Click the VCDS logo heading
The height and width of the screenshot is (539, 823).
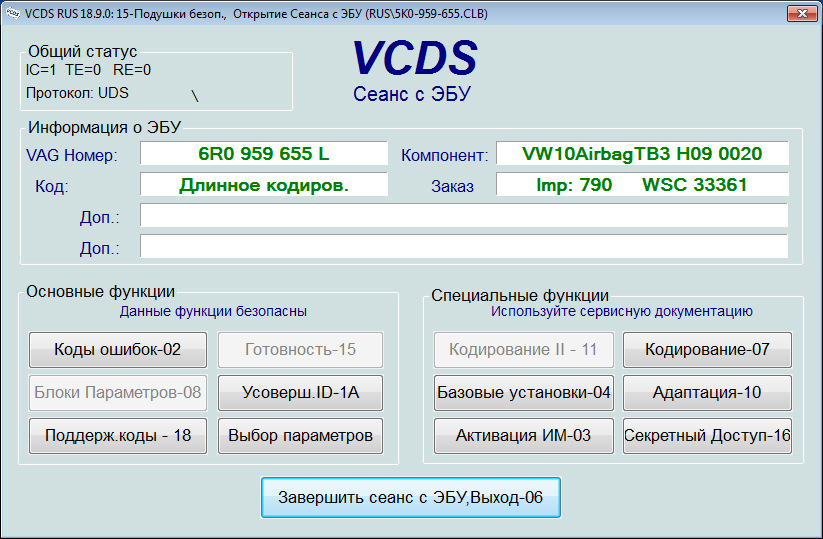coord(415,58)
